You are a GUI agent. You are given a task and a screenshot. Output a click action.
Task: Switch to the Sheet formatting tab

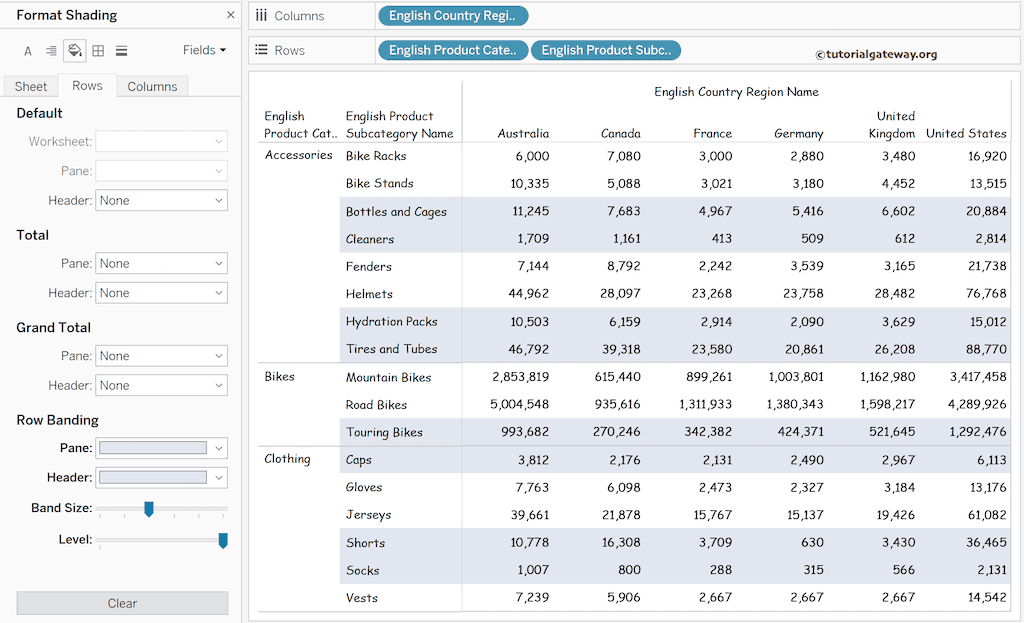pos(30,86)
